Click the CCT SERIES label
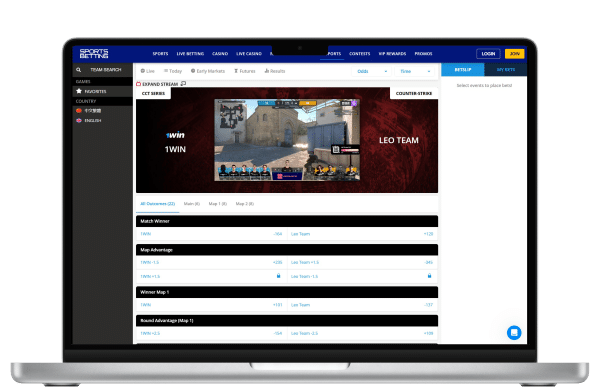 (x=153, y=93)
